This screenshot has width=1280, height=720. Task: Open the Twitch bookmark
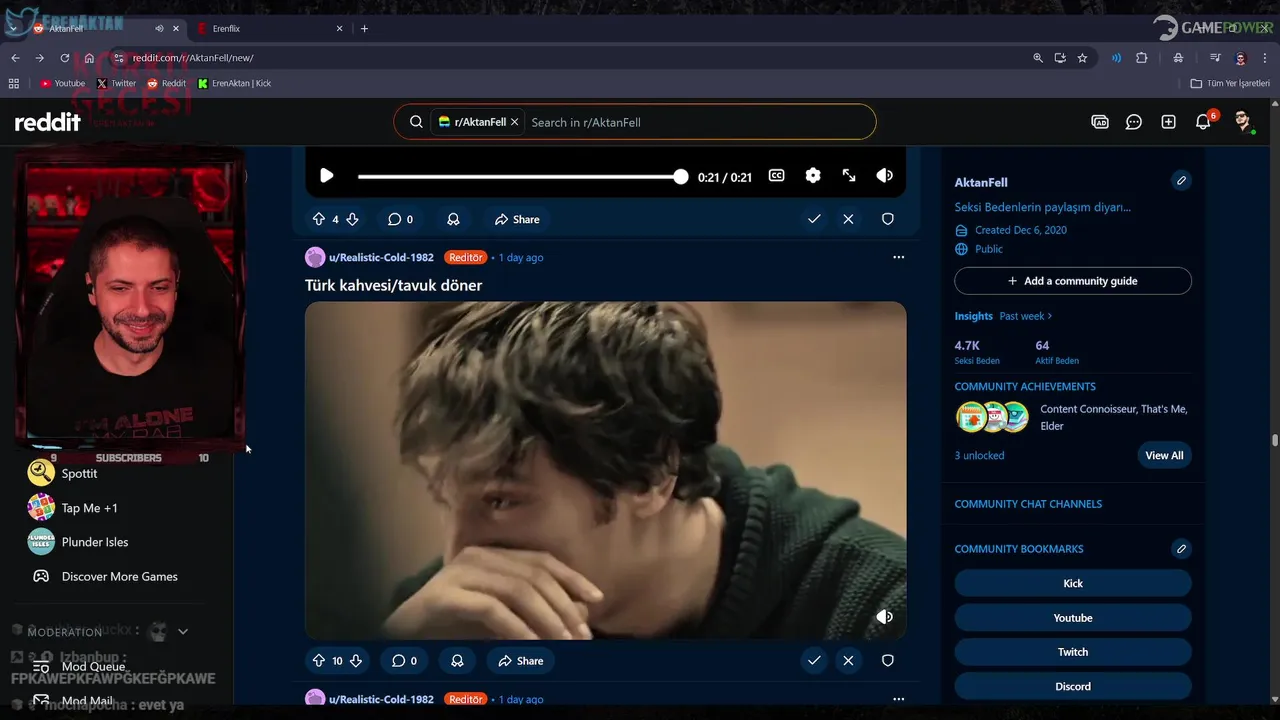click(1073, 652)
